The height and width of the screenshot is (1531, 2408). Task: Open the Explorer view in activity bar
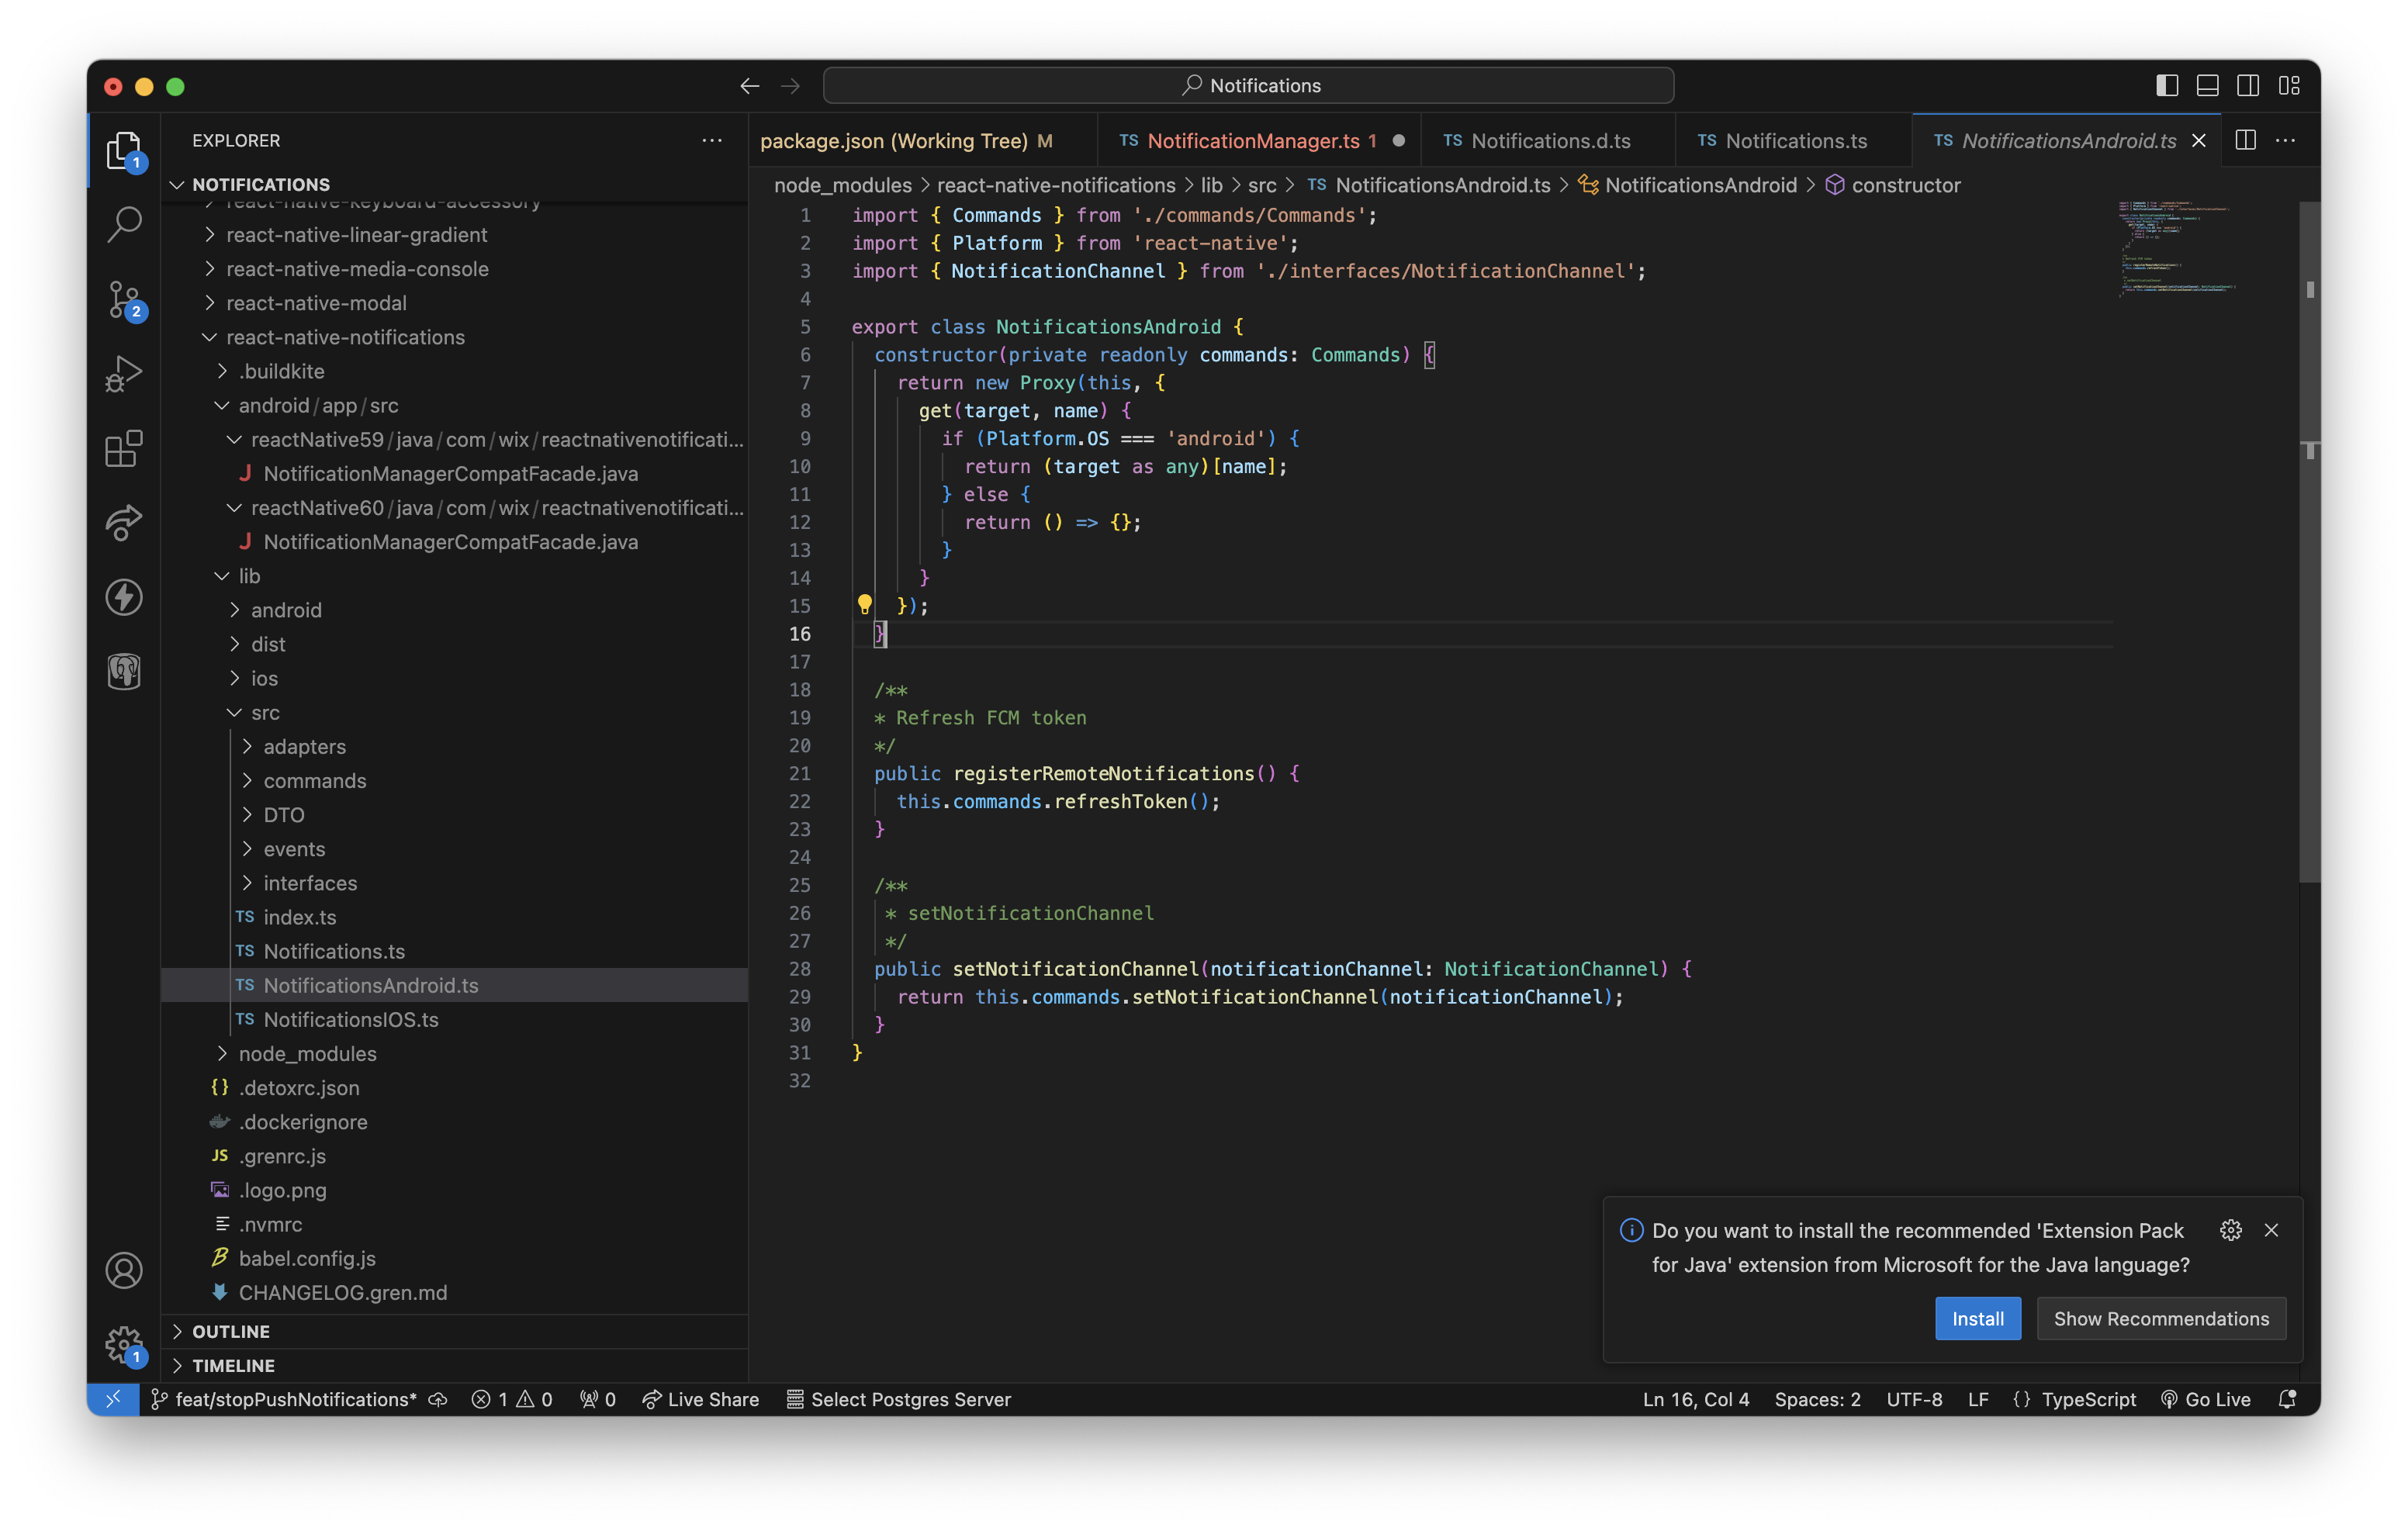[x=124, y=151]
